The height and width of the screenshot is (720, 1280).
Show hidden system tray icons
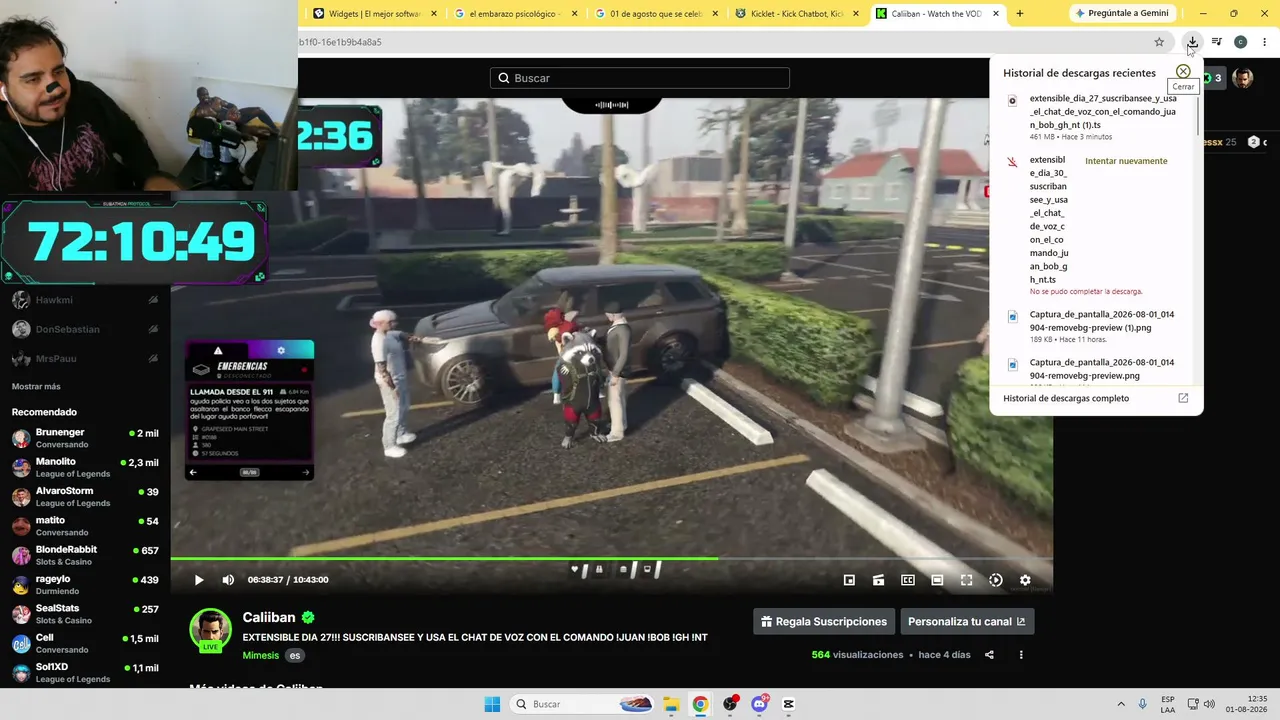[x=1120, y=704]
